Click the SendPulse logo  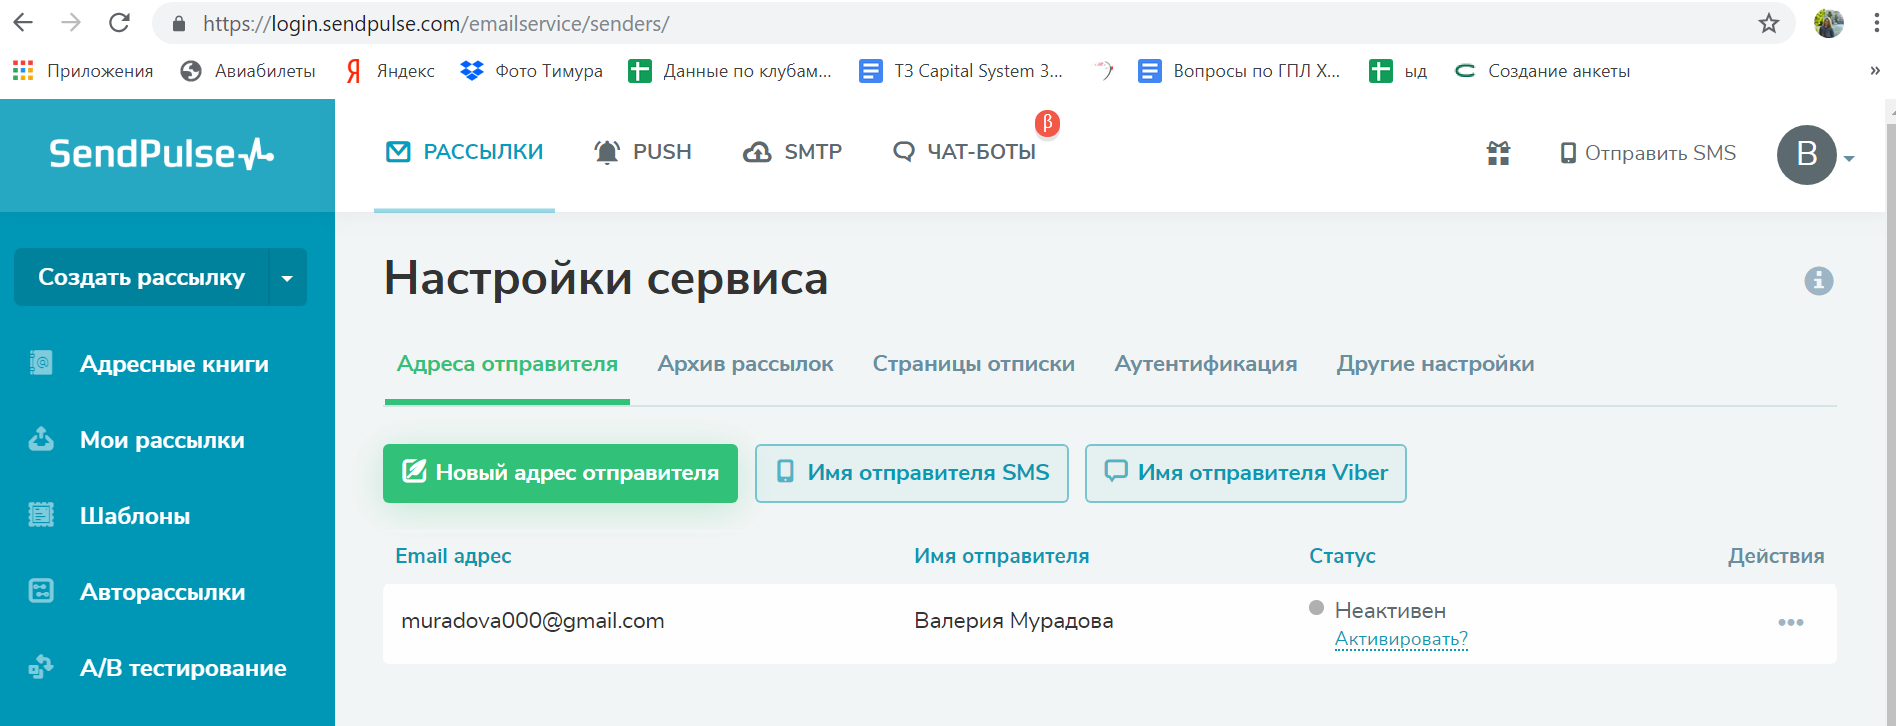tap(161, 154)
